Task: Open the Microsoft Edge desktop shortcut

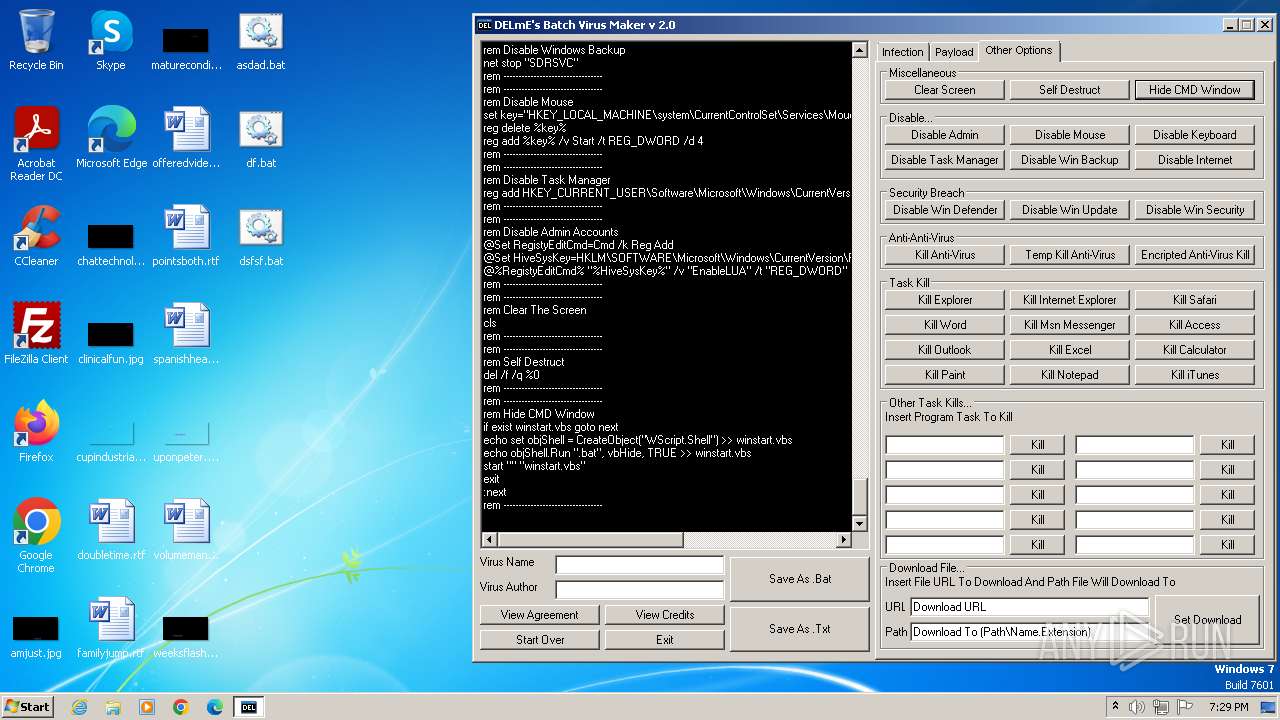Action: tap(111, 138)
